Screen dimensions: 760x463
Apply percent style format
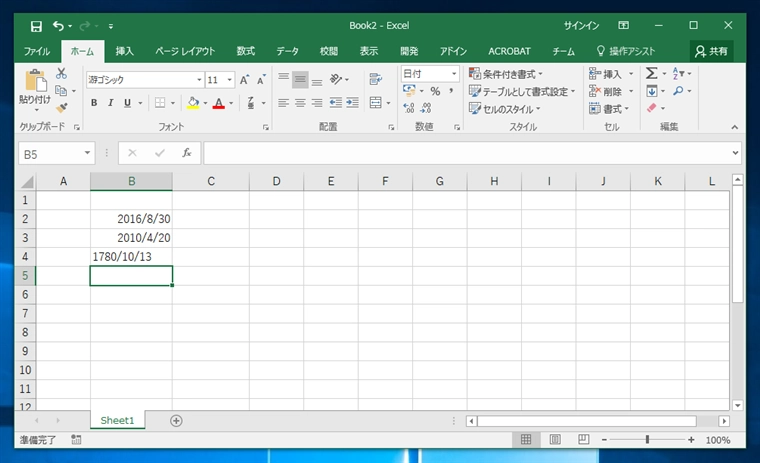click(x=435, y=91)
